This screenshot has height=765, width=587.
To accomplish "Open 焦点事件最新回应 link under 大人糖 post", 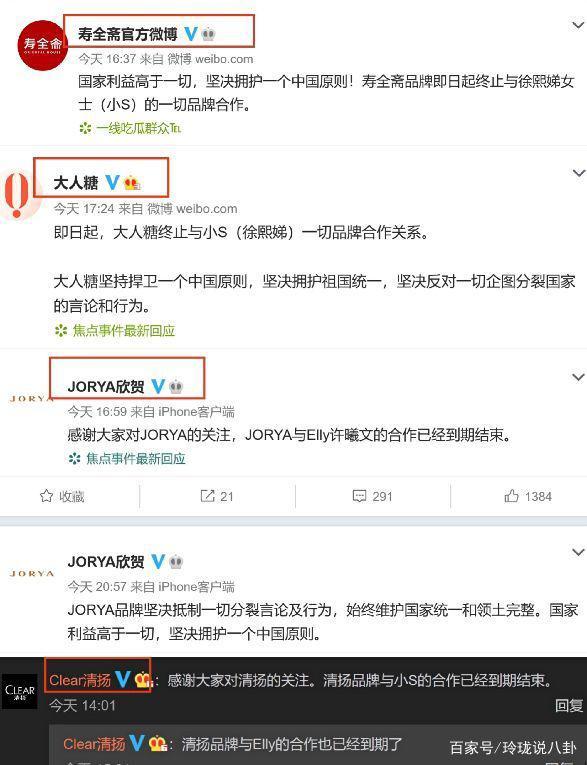I will click(x=124, y=331).
